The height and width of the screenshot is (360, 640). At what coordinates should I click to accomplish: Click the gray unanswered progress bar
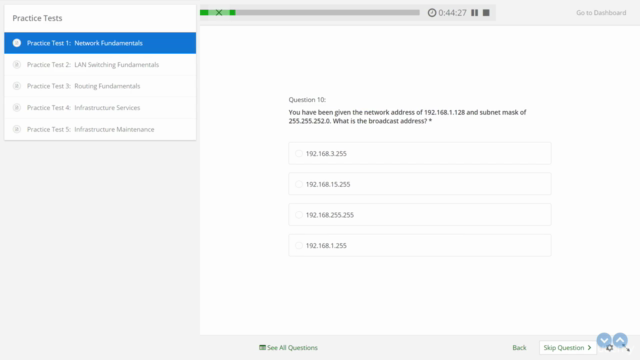pos(327,13)
